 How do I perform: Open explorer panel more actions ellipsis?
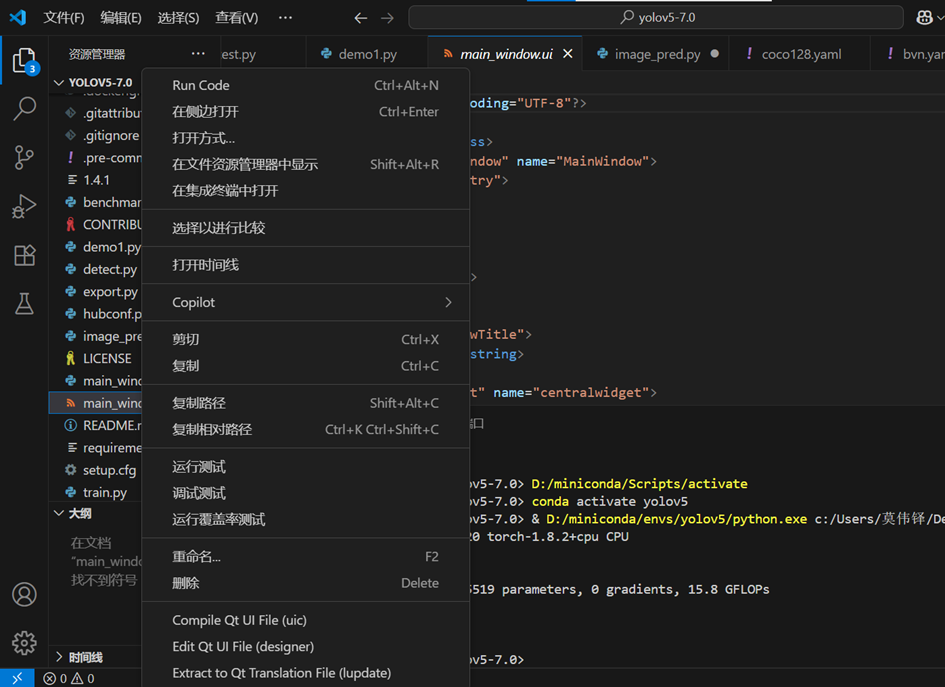[x=198, y=54]
